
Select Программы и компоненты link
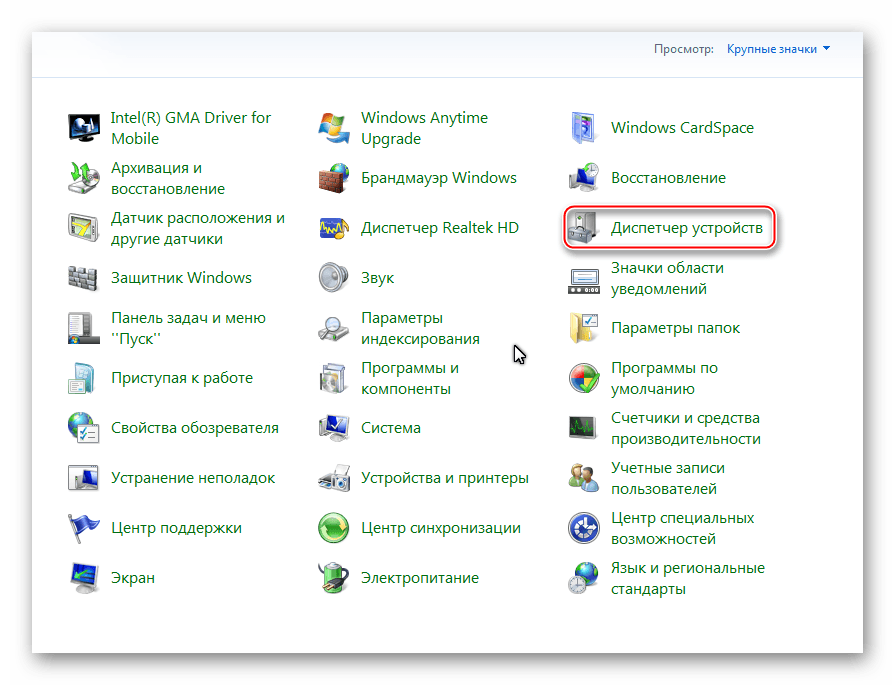point(409,378)
